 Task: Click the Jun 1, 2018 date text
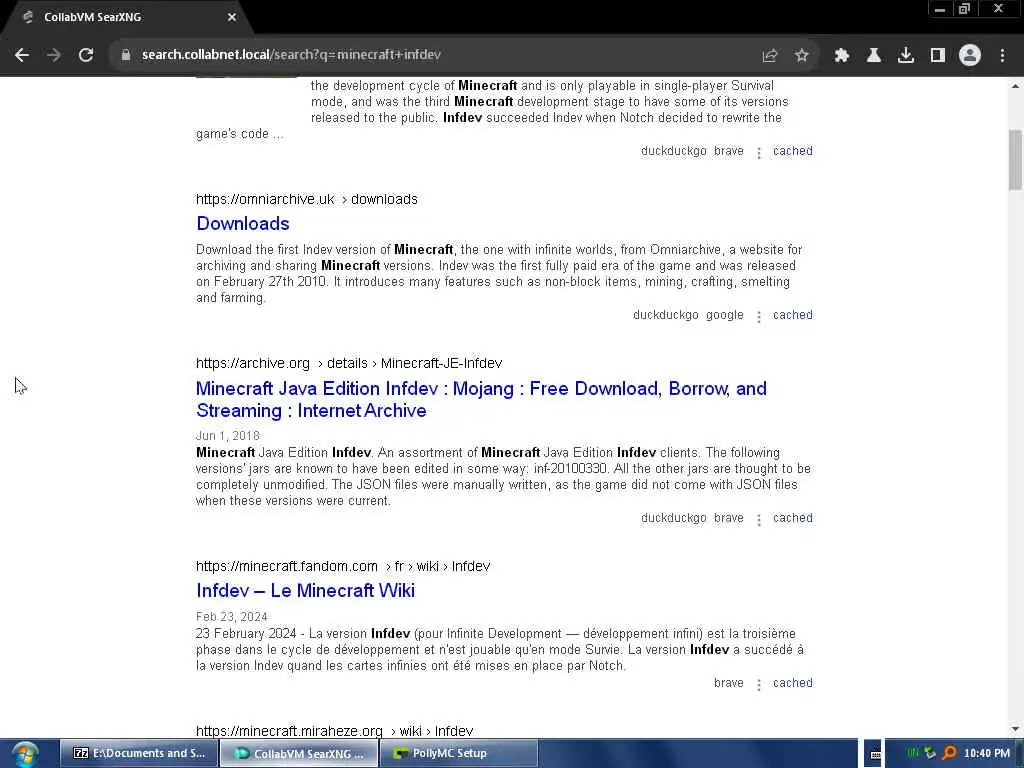(228, 436)
